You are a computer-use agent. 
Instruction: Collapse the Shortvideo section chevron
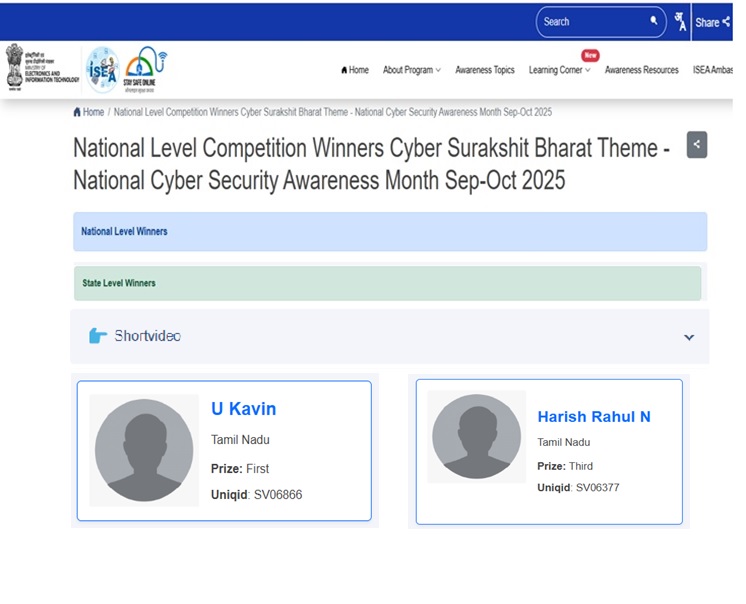[x=689, y=337]
